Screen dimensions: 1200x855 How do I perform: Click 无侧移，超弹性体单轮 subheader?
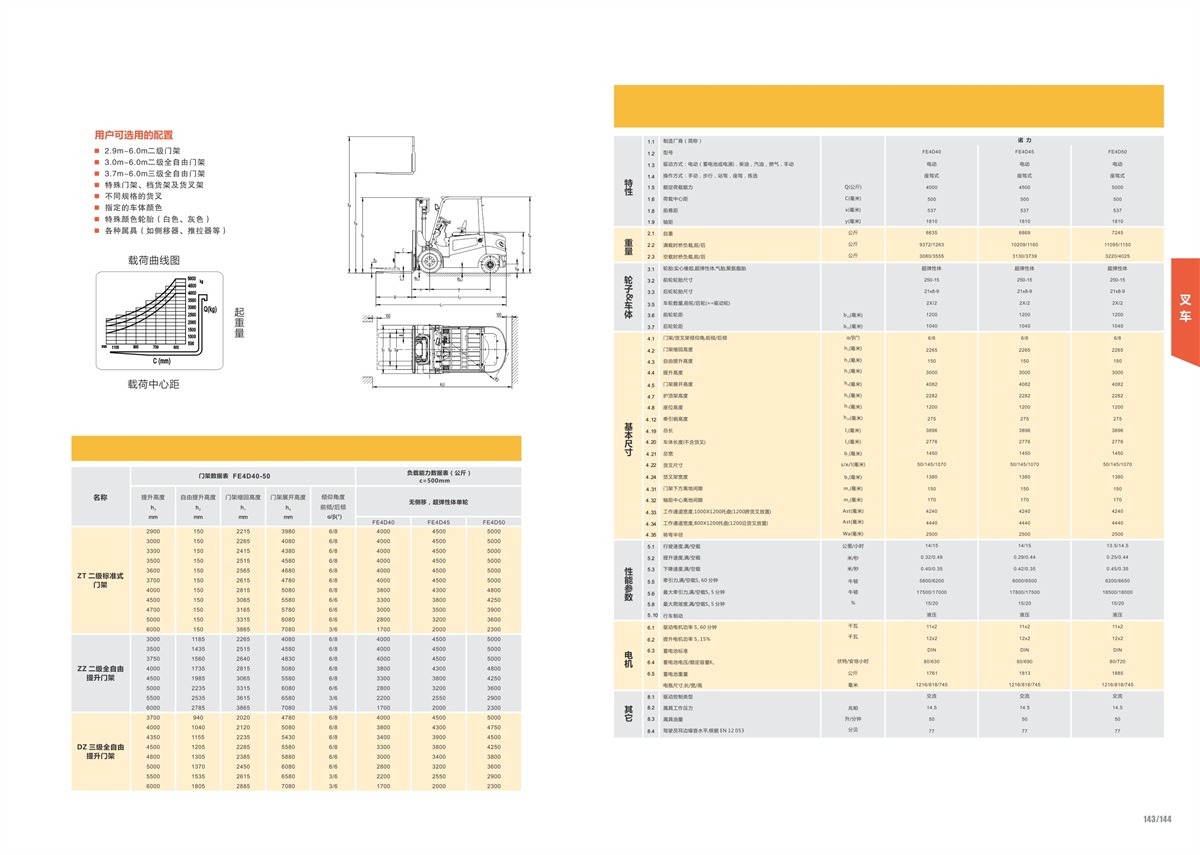pyautogui.click(x=437, y=500)
